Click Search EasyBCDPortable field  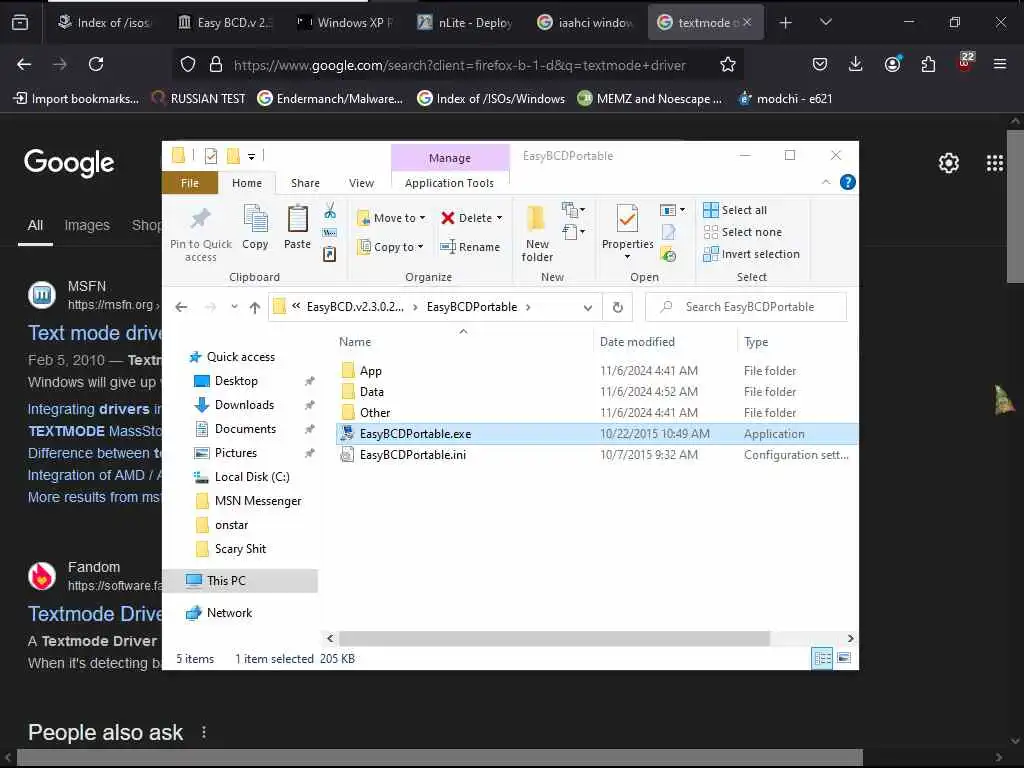746,307
